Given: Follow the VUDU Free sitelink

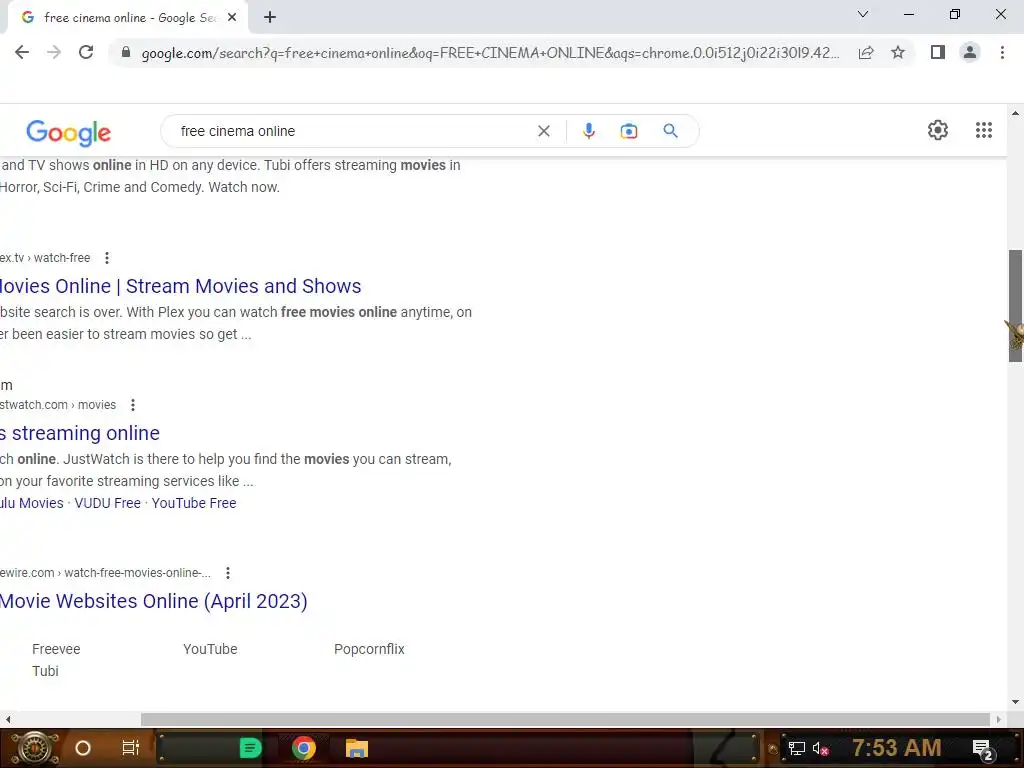Looking at the screenshot, I should (108, 503).
